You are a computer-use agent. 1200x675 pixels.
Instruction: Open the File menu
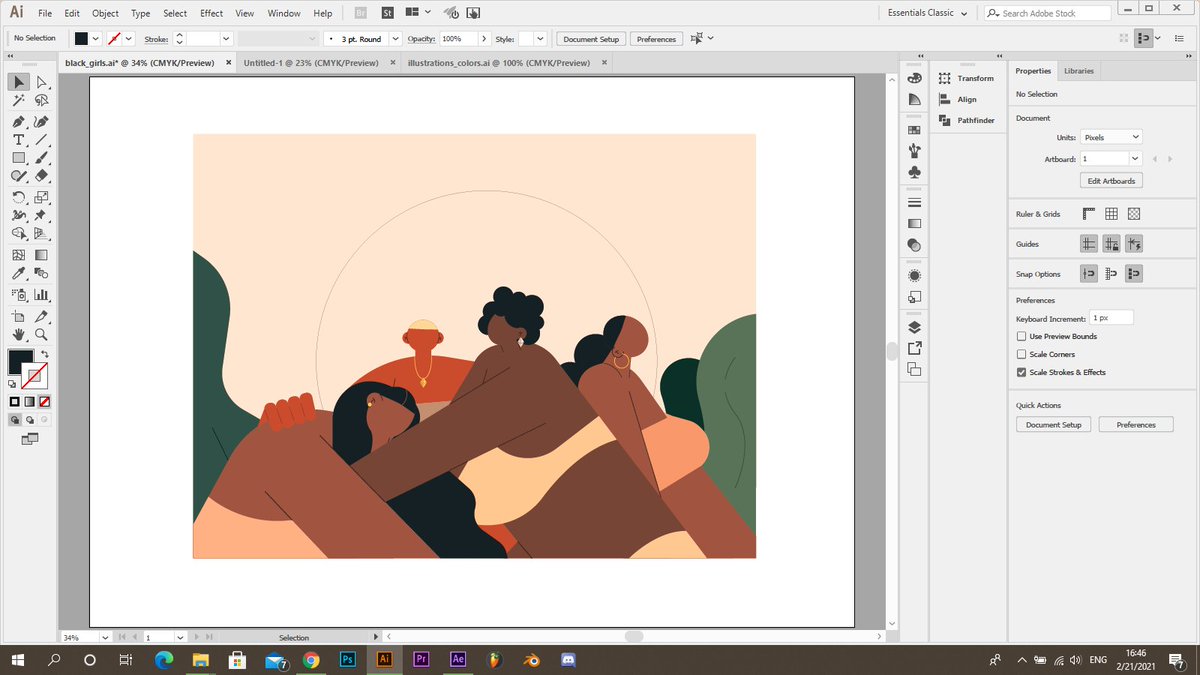click(x=45, y=13)
